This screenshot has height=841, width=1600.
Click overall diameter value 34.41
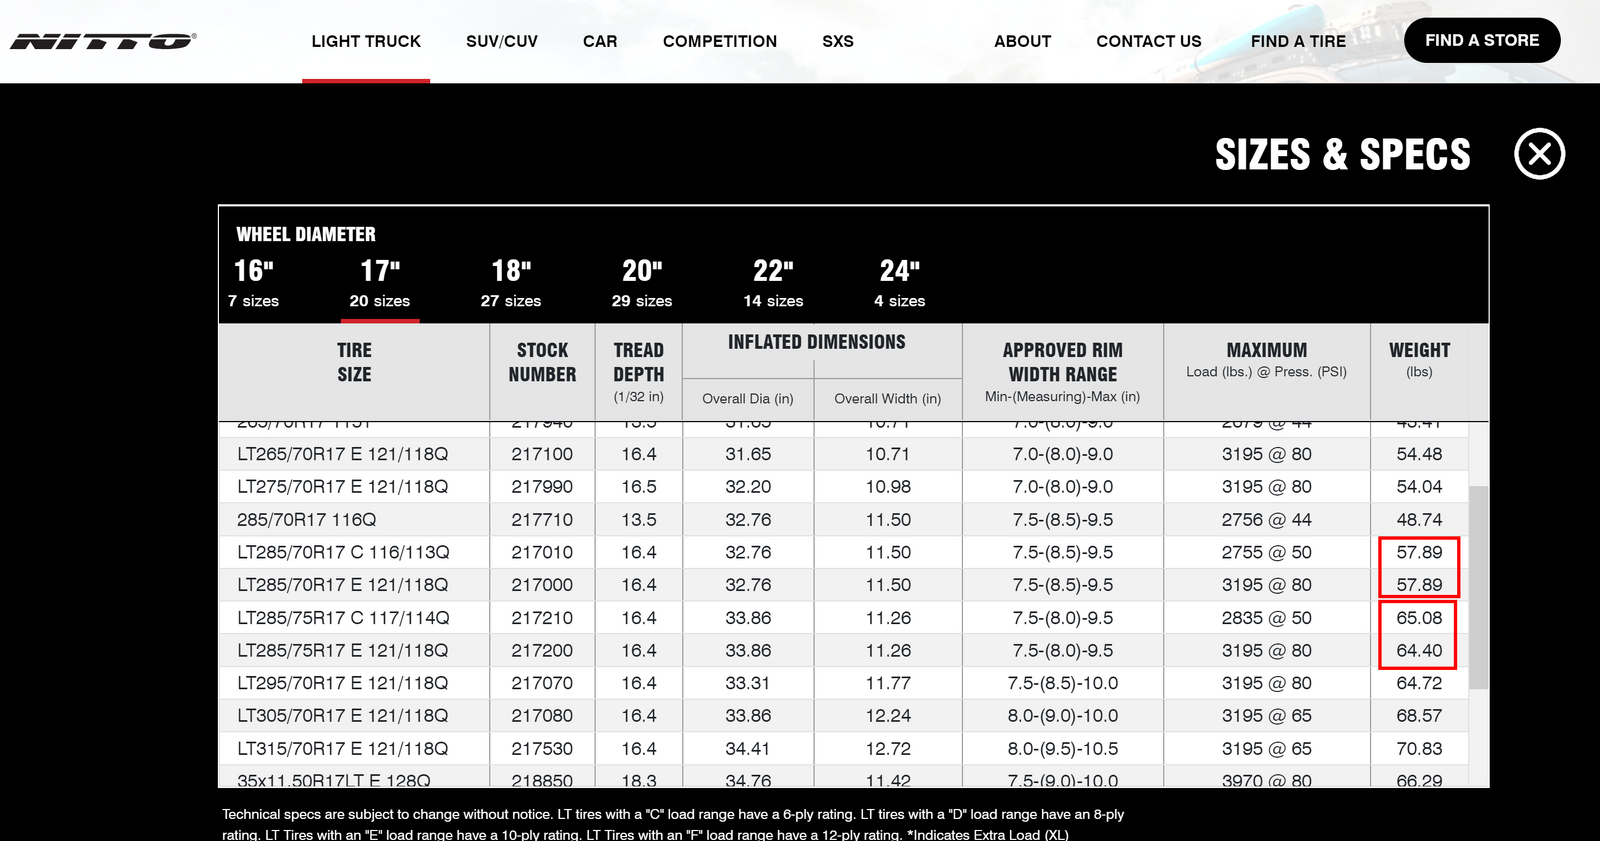(x=748, y=749)
